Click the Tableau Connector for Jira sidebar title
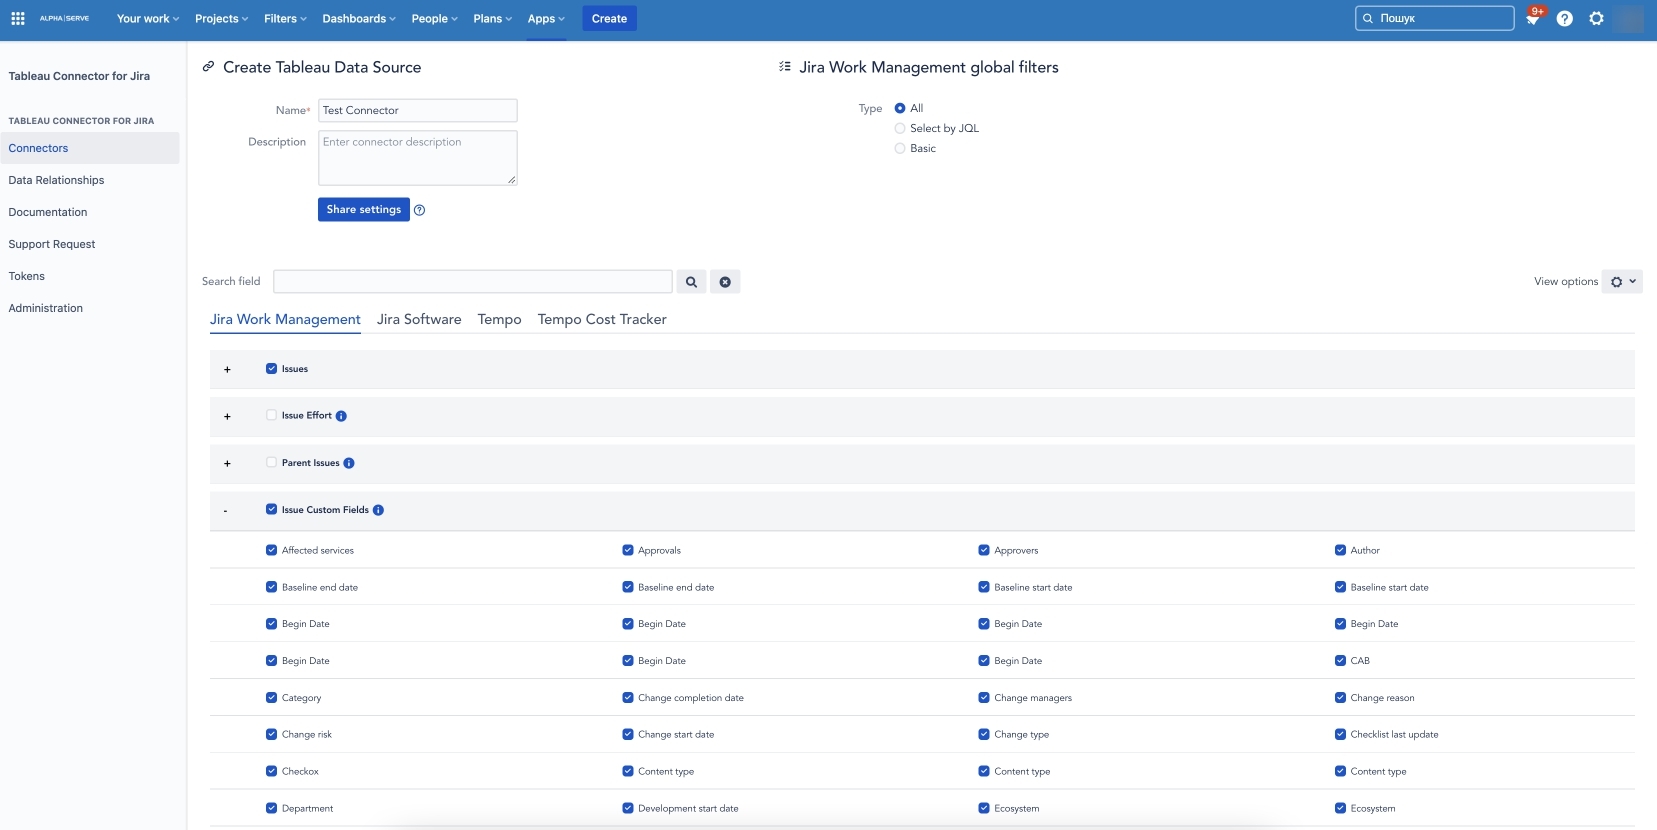Viewport: 1657px width, 830px height. click(x=79, y=76)
